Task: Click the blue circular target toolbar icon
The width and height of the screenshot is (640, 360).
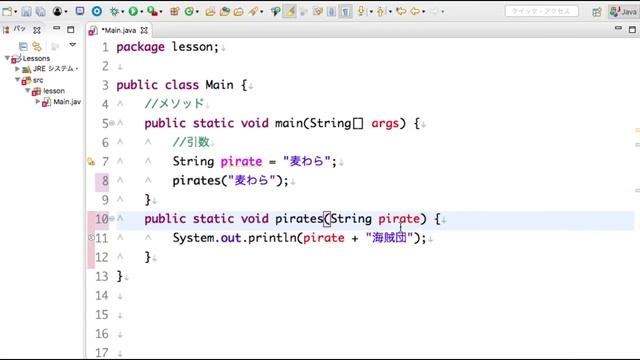Action: [97, 11]
